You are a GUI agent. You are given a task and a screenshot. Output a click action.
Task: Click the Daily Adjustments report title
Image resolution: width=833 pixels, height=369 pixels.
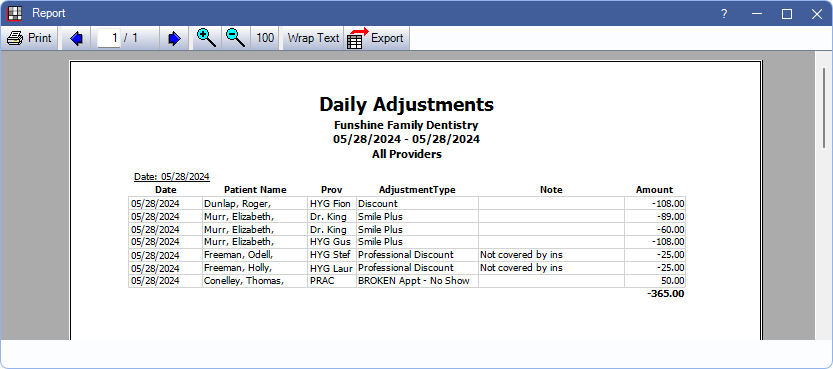pos(406,104)
